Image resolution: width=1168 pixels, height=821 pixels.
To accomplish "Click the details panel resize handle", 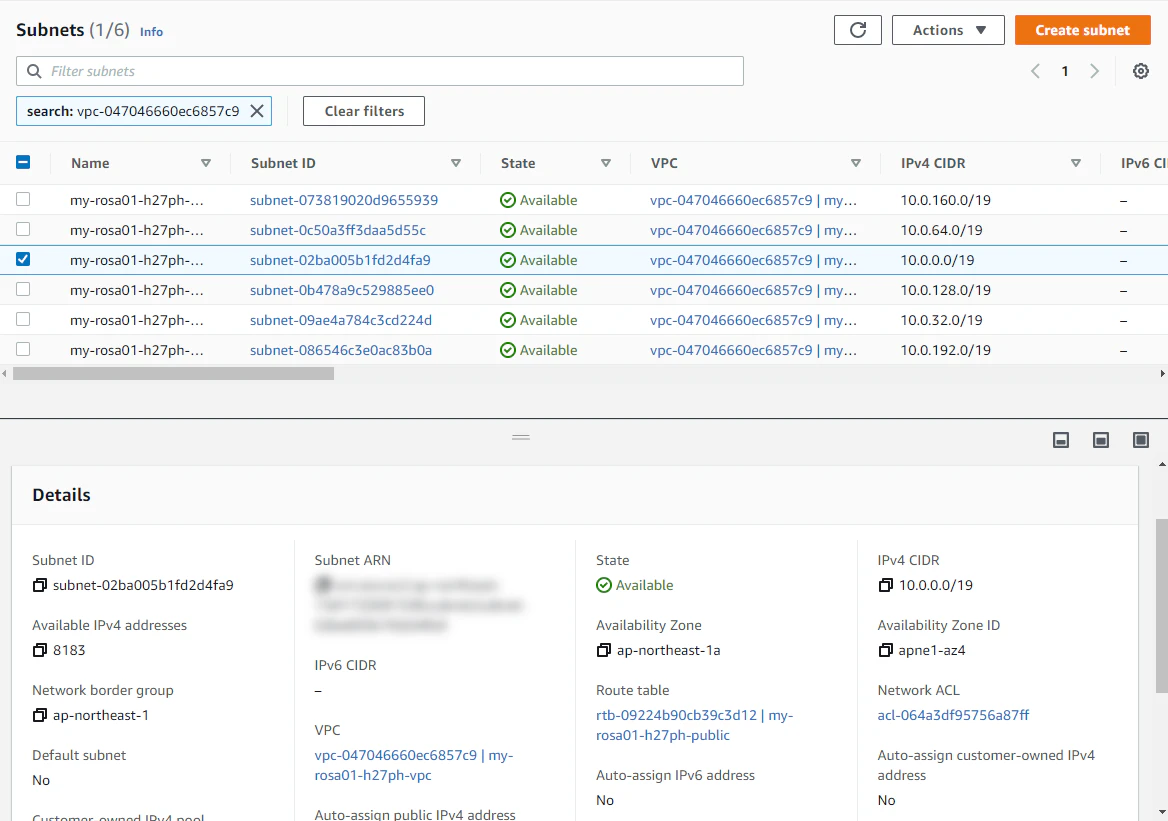I will click(521, 437).
